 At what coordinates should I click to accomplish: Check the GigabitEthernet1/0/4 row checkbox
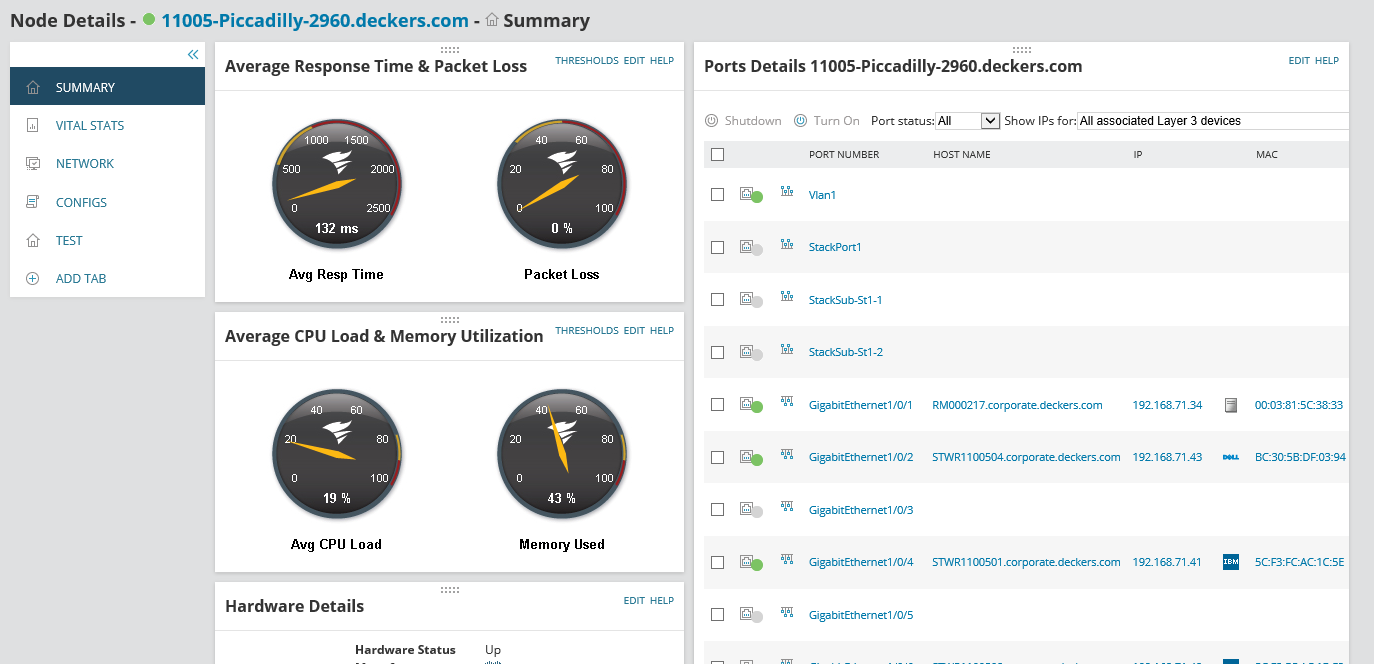[717, 562]
